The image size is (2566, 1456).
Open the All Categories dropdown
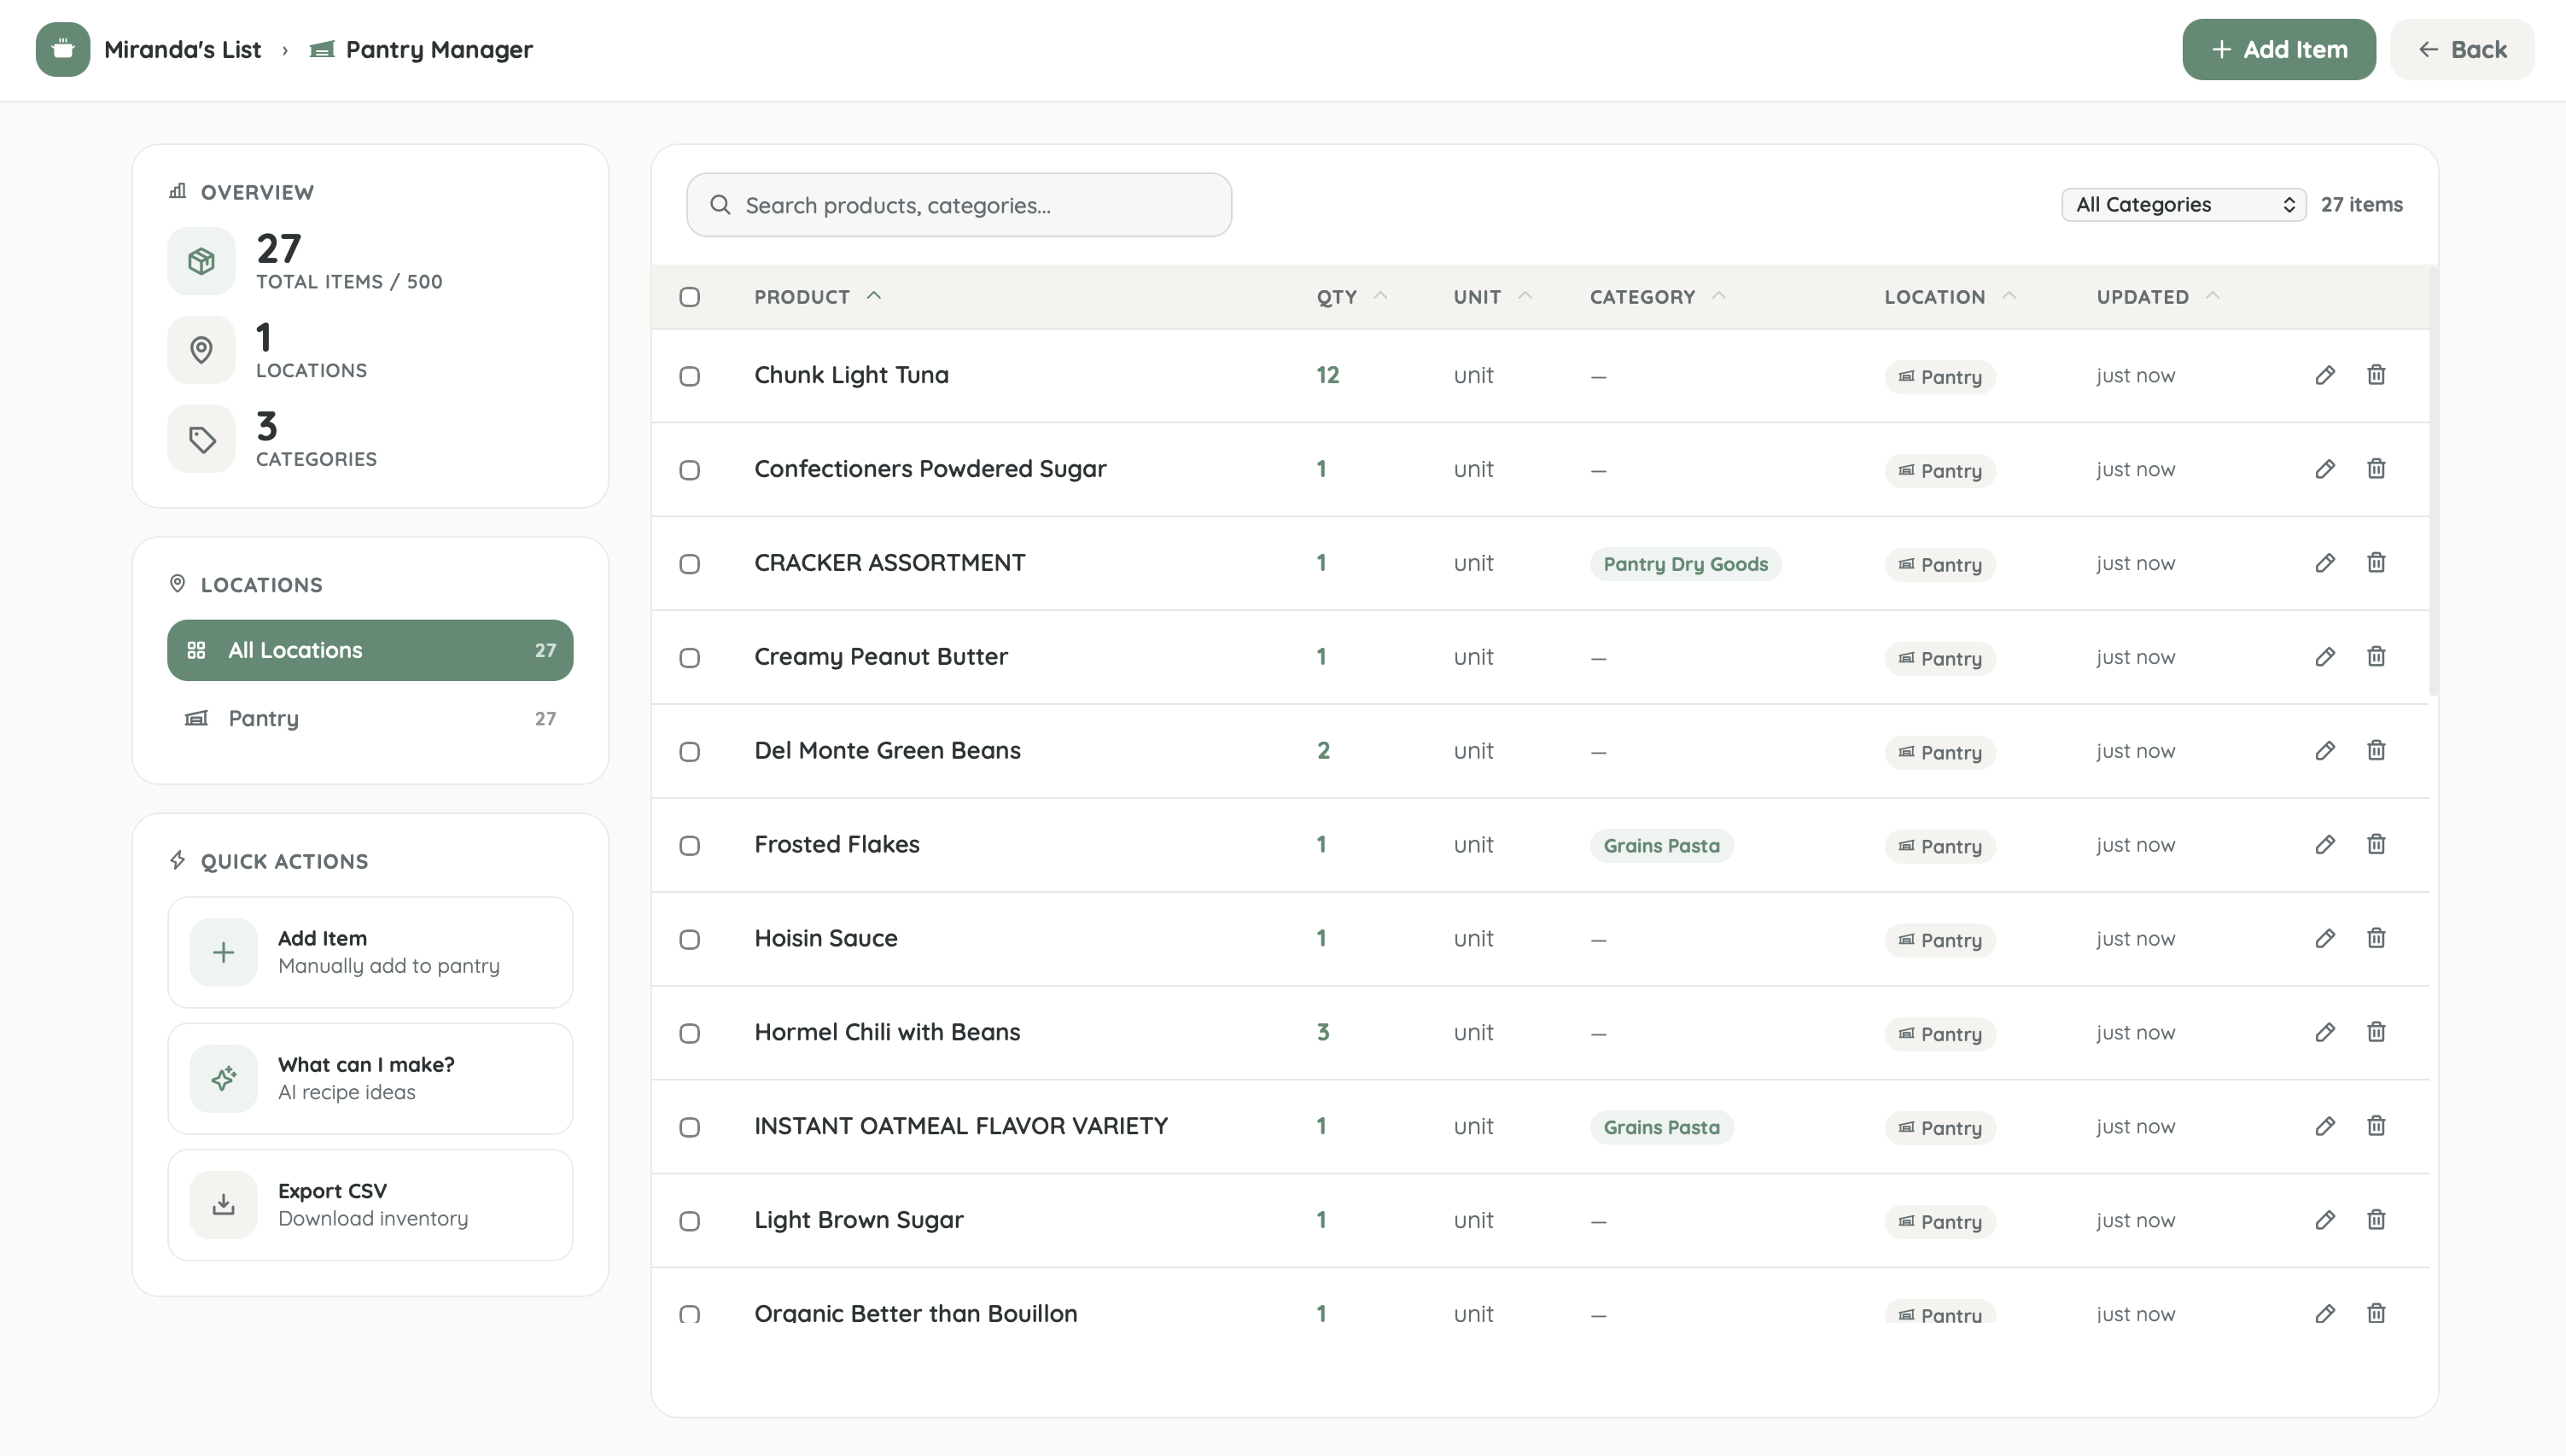pos(2183,204)
